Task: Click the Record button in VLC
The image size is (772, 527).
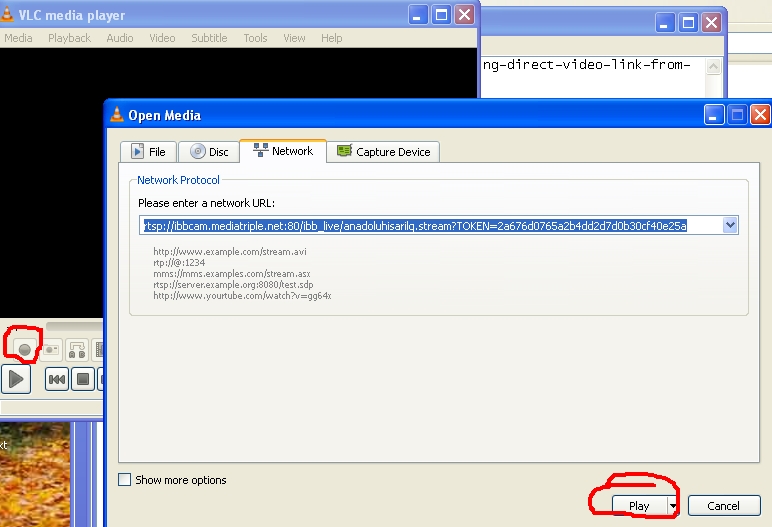Action: tap(25, 350)
